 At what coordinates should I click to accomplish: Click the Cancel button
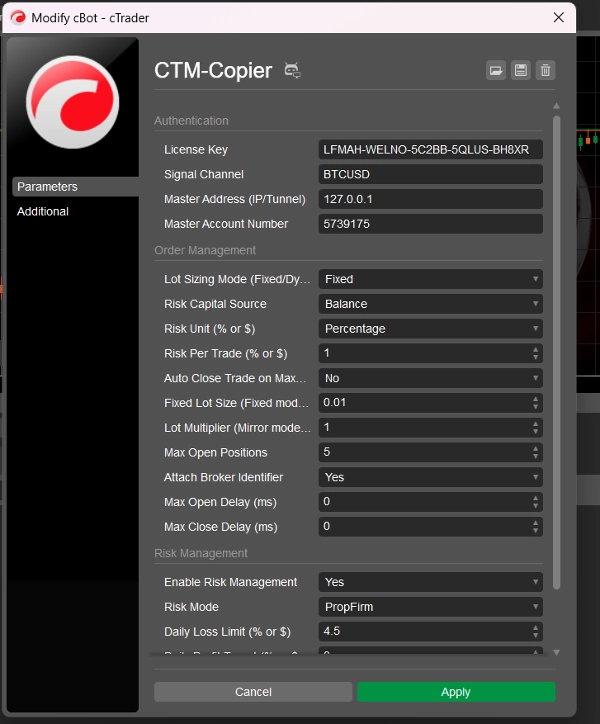coord(253,692)
